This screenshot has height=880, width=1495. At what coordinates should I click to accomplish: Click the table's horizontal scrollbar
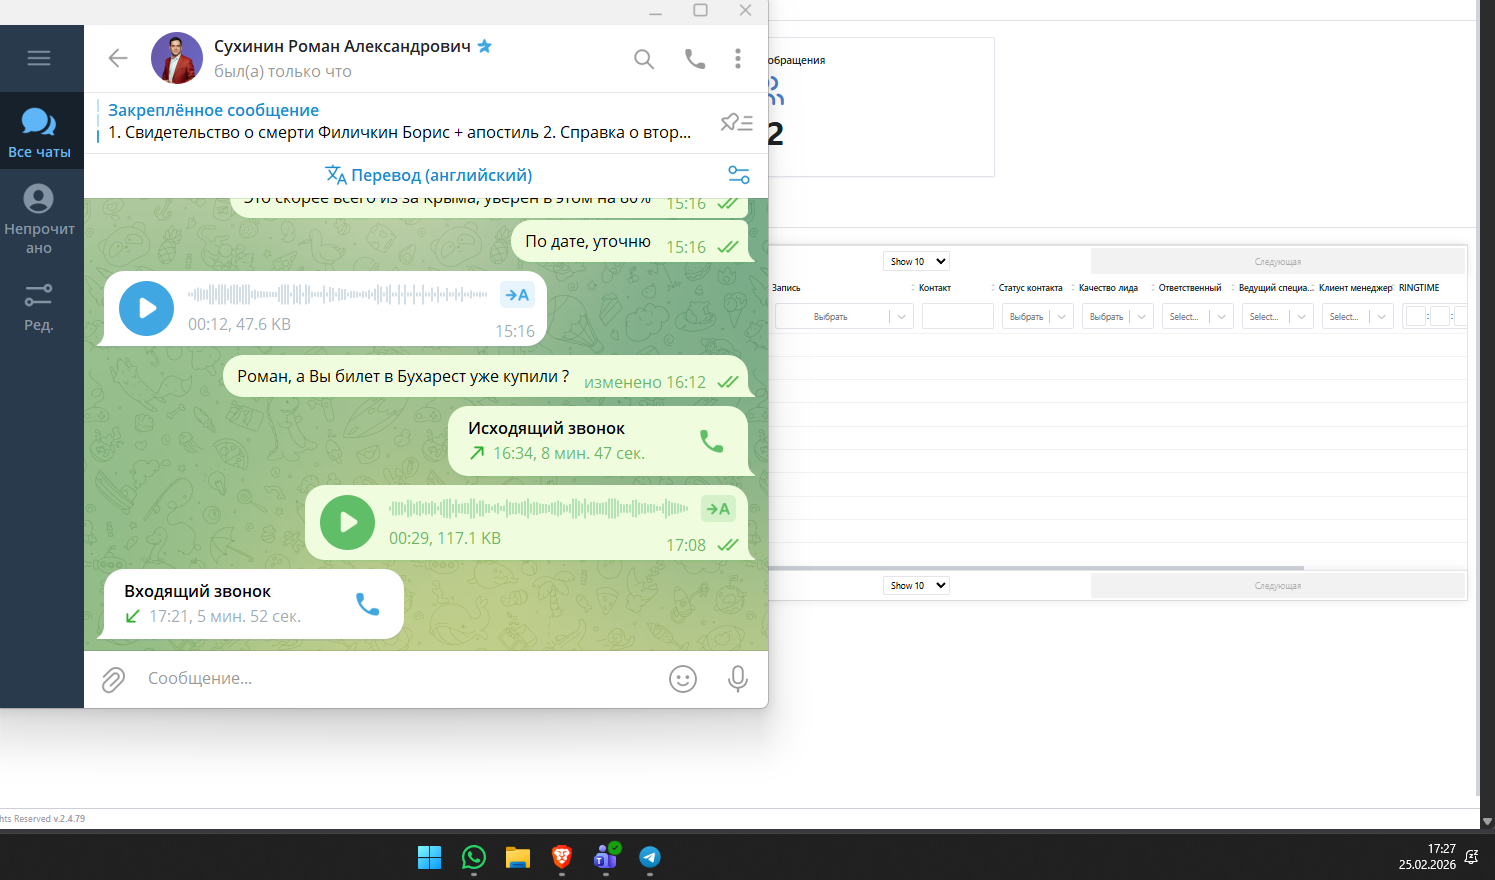pyautogui.click(x=1036, y=568)
